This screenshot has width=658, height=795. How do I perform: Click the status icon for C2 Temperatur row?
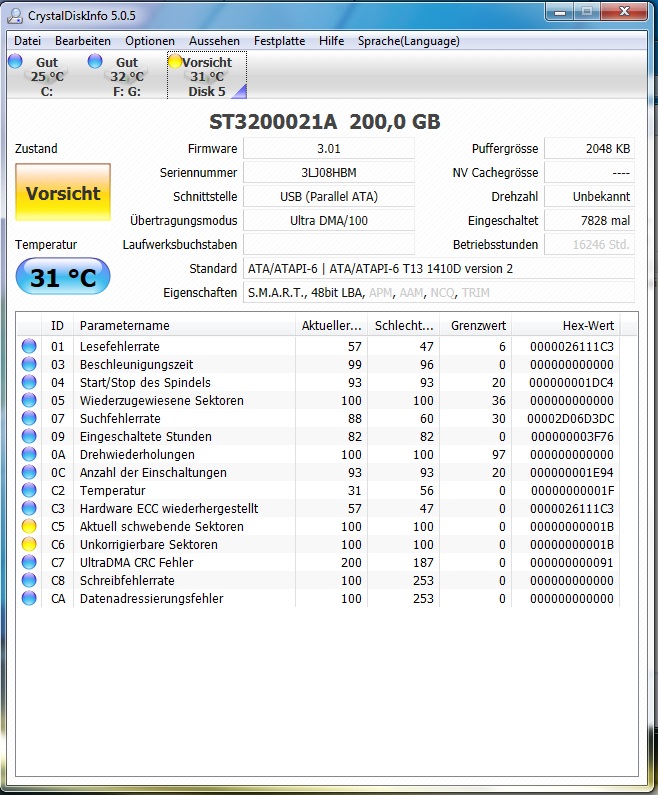pyautogui.click(x=29, y=490)
